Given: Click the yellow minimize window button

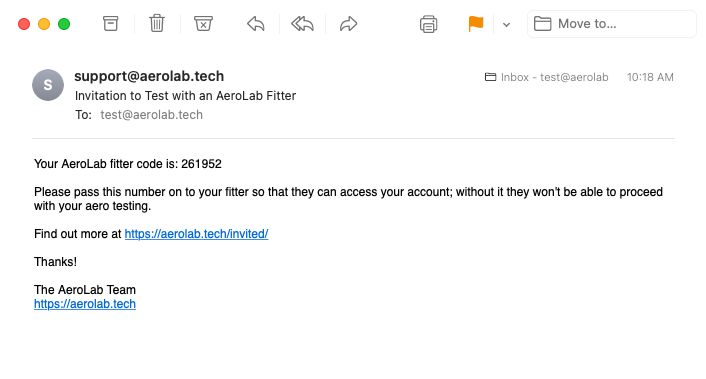Looking at the screenshot, I should [44, 24].
